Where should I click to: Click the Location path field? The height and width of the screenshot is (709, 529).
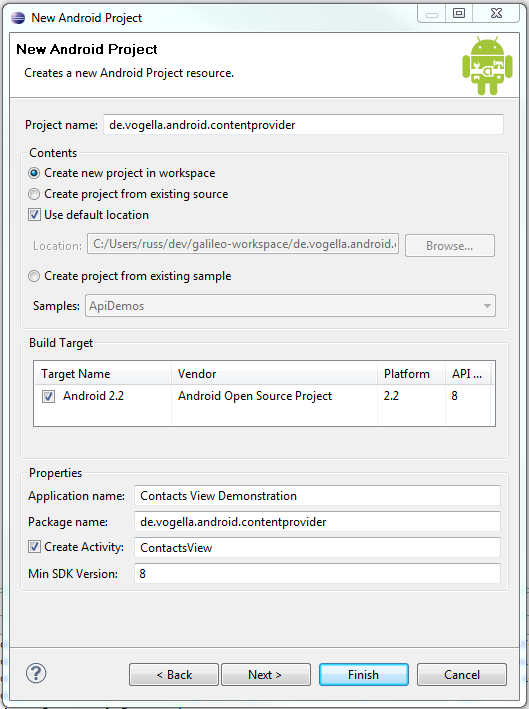[x=243, y=244]
